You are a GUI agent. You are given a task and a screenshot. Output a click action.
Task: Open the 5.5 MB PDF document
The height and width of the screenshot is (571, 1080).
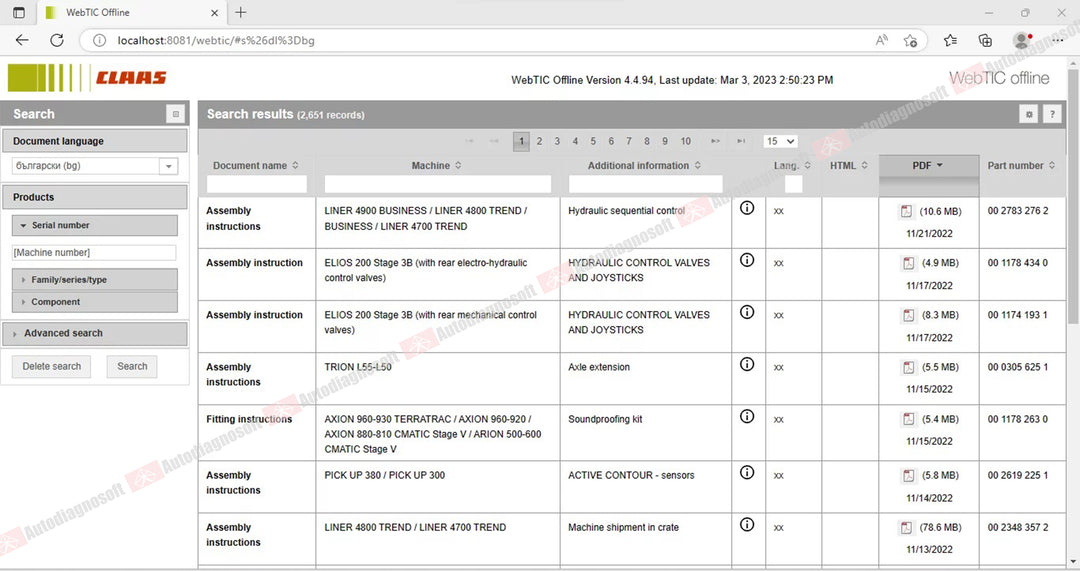click(908, 368)
